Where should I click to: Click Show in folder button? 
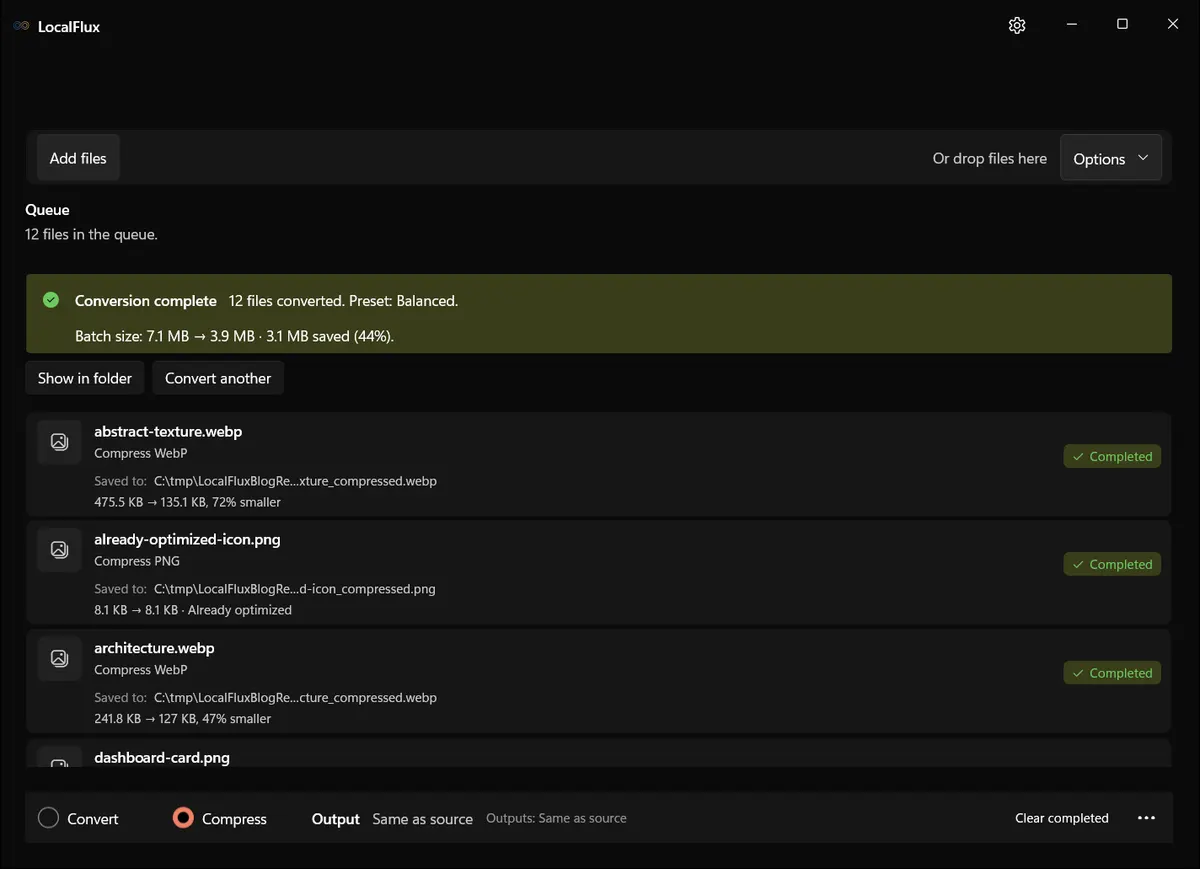[85, 378]
